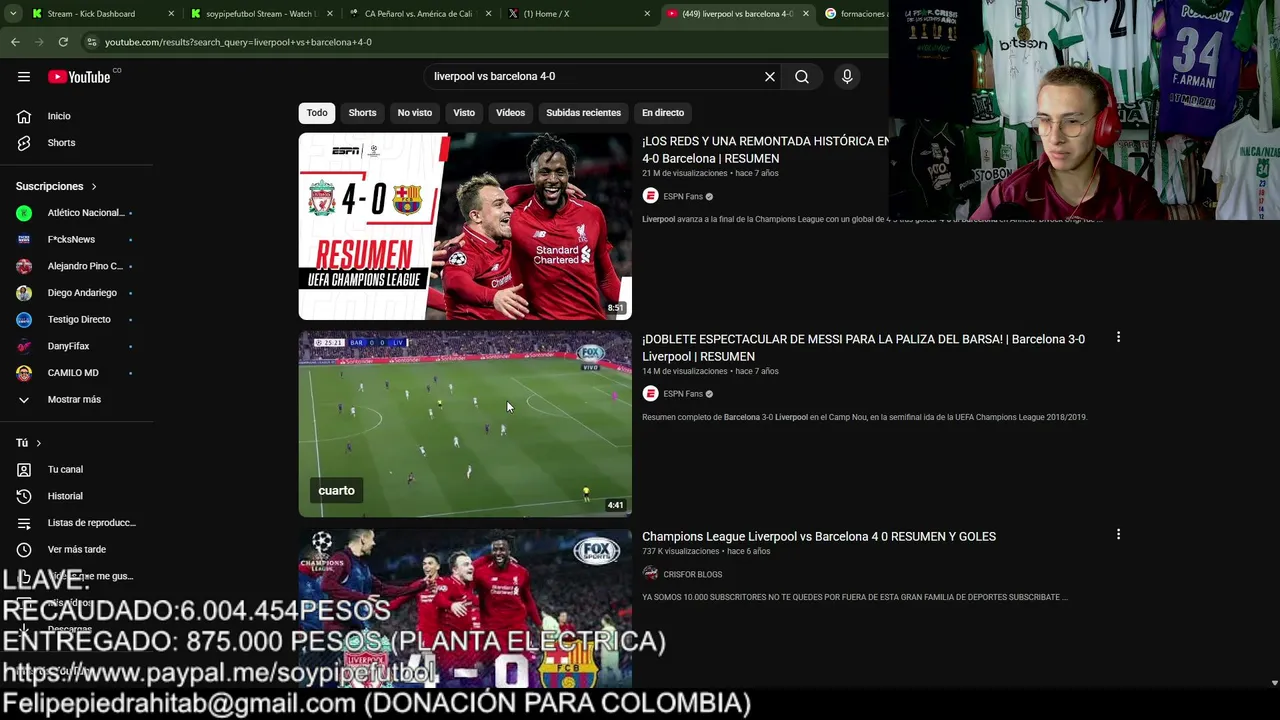Viewport: 1280px width, 720px height.
Task: Open Champions League Liverpool vs Barcelona title
Action: 819,537
